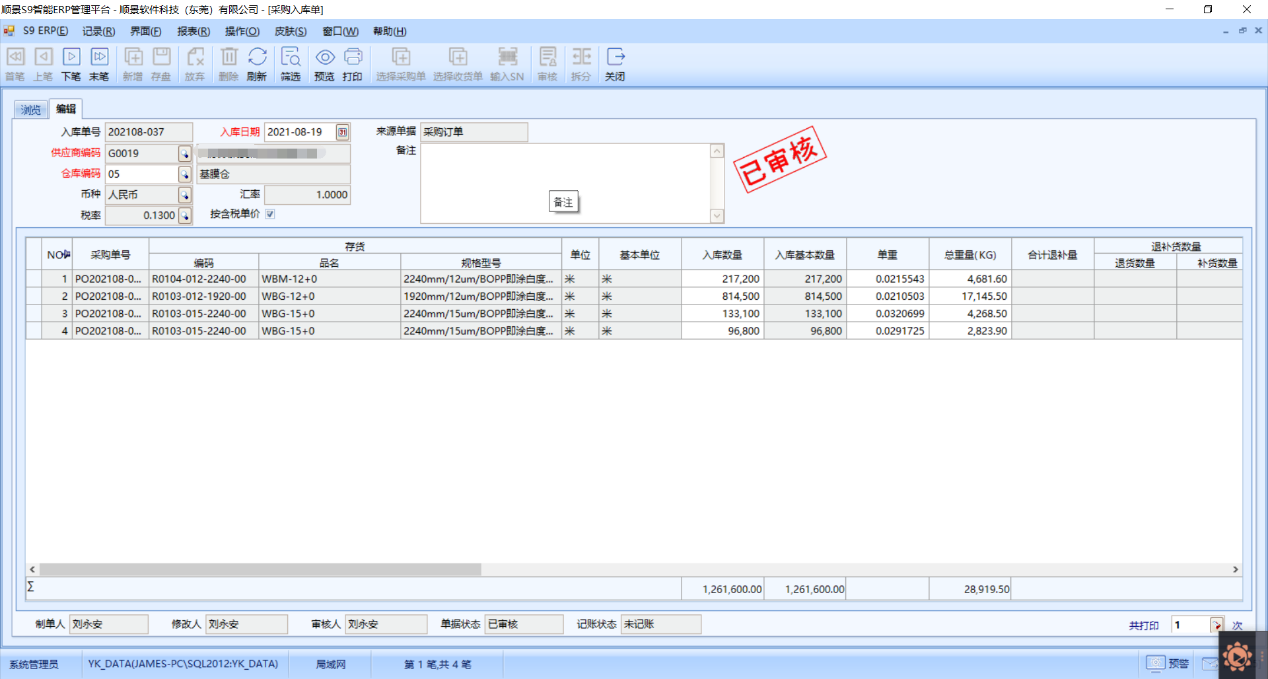
Task: Go to next record with 下笔
Action: [x=71, y=64]
